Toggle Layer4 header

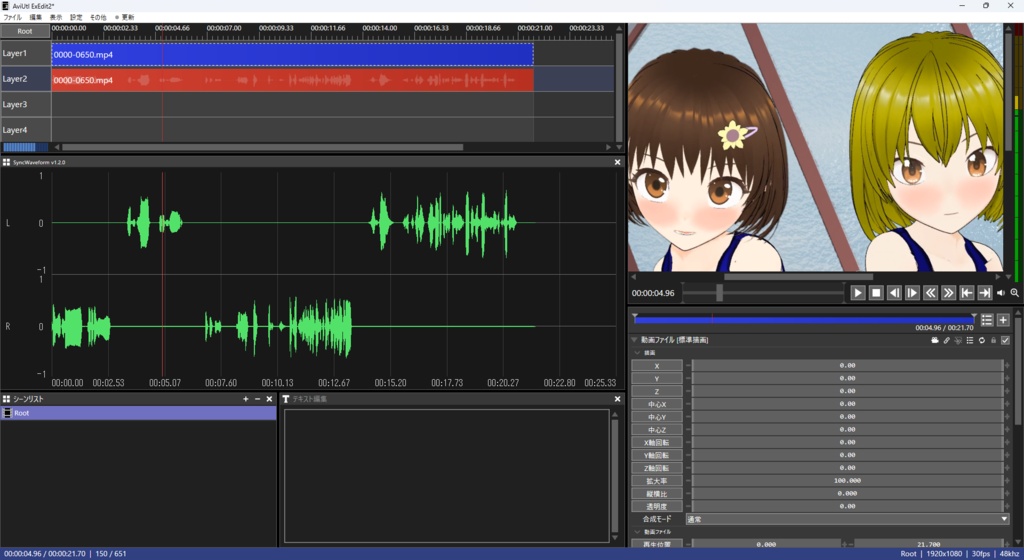[25, 129]
